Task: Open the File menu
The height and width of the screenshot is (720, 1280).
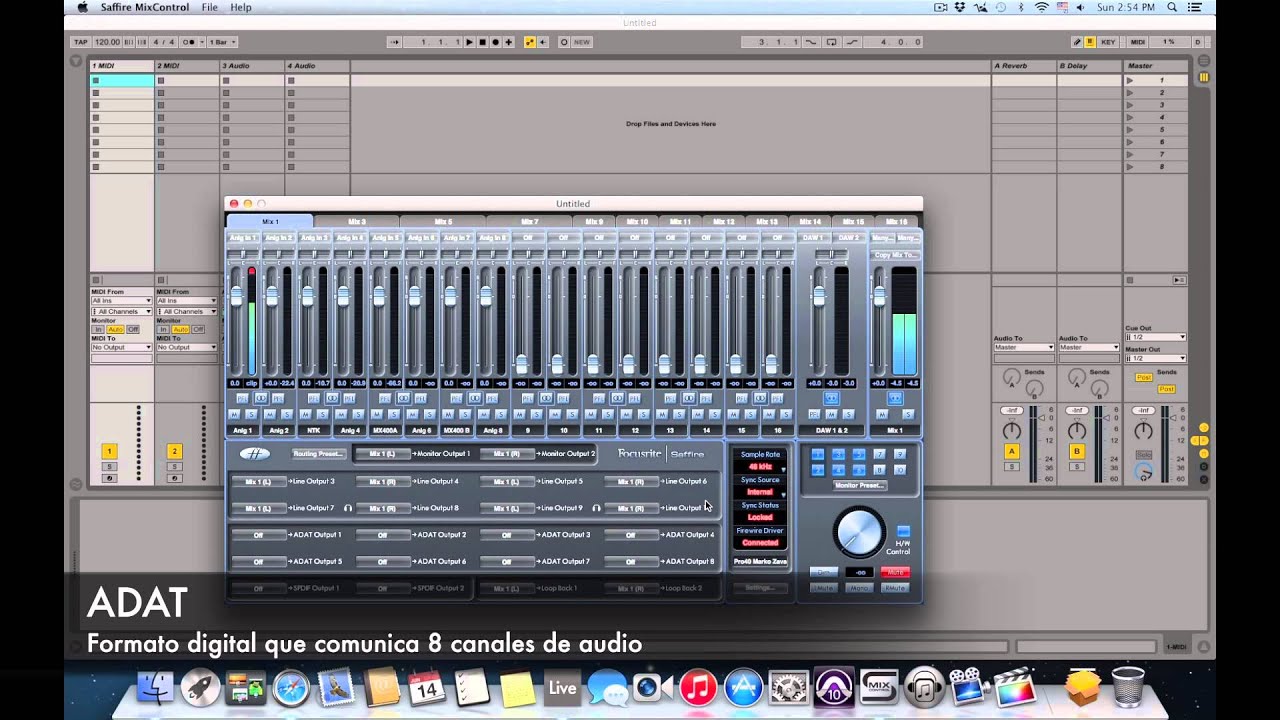Action: (x=210, y=7)
